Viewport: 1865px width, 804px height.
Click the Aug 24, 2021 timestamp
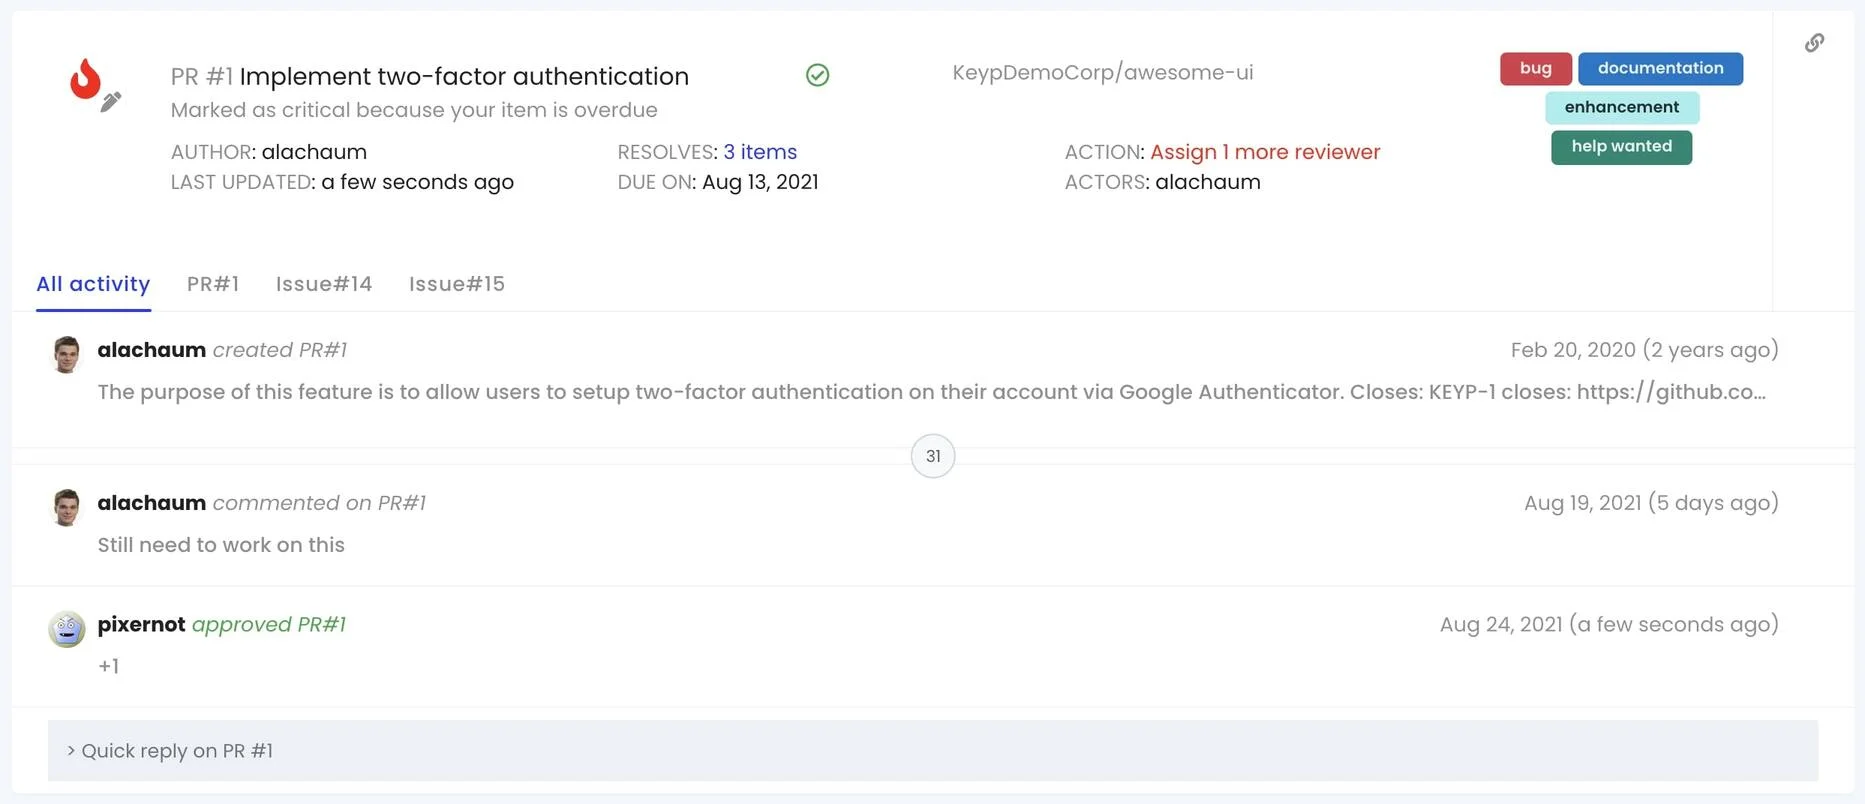coord(1609,624)
